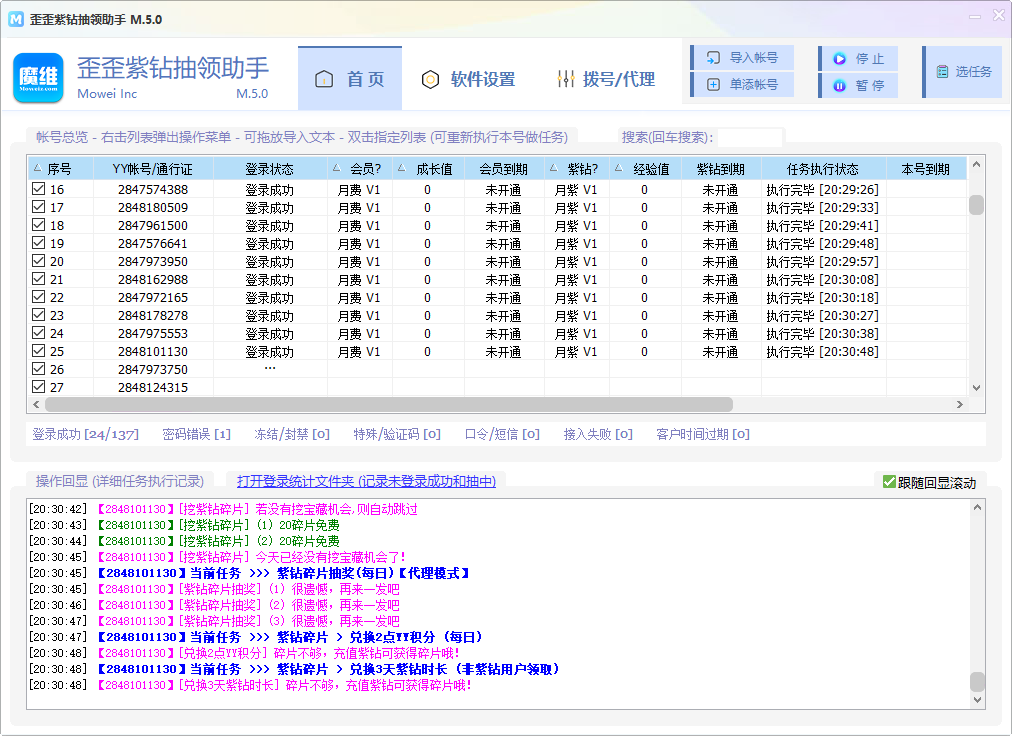Select account 2848124315 in the list
Viewport: 1012px width, 736px height.
153,387
